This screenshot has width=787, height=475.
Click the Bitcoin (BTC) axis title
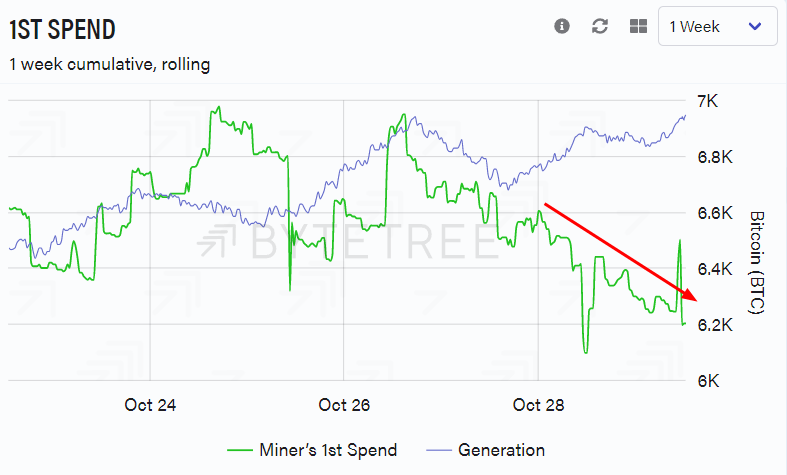coord(756,263)
